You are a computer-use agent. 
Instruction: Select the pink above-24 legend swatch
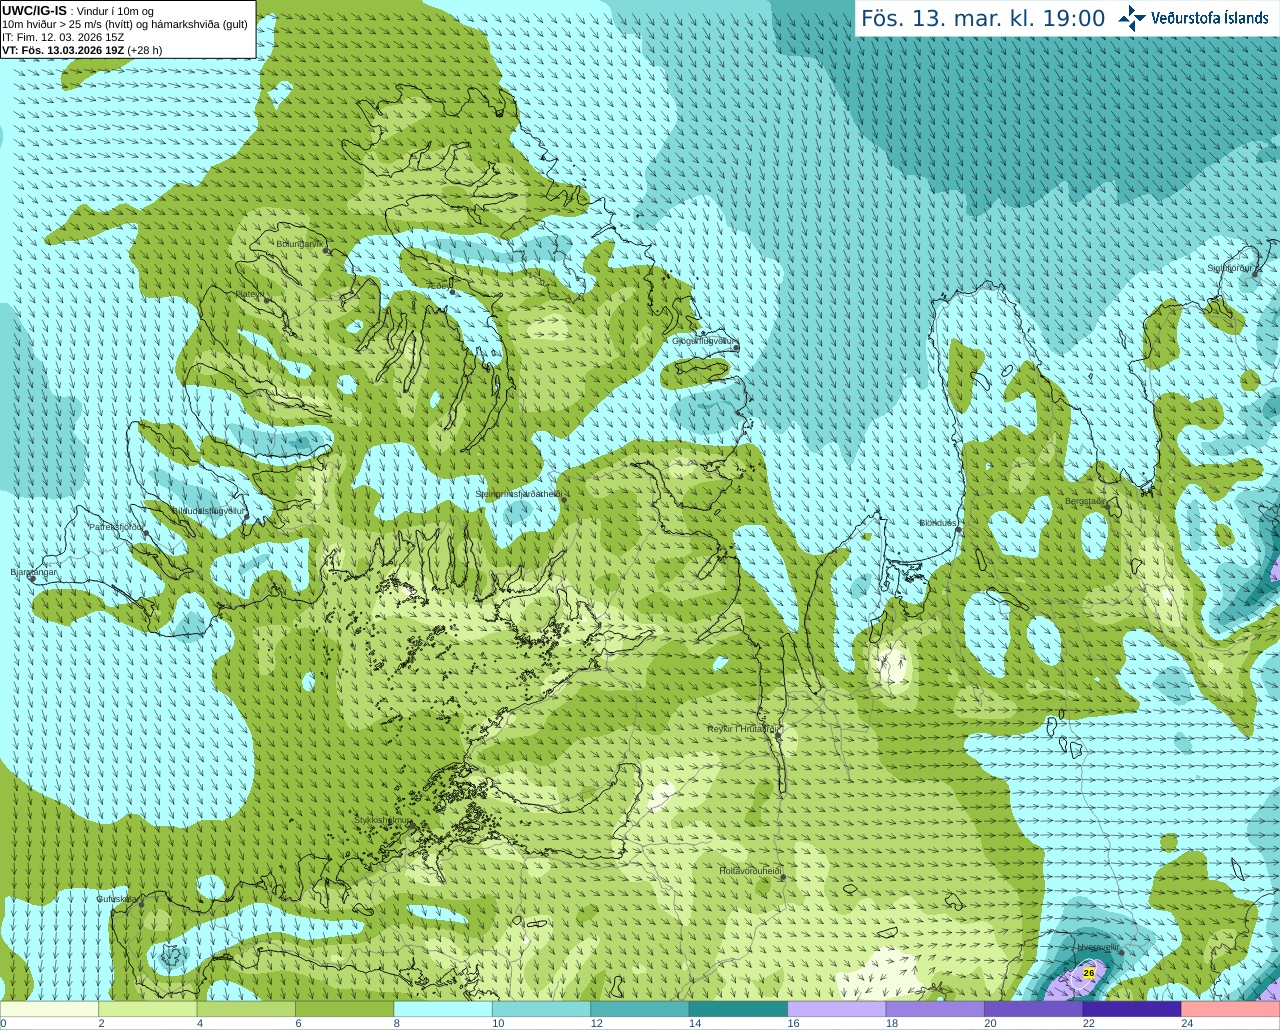pos(1230,1009)
